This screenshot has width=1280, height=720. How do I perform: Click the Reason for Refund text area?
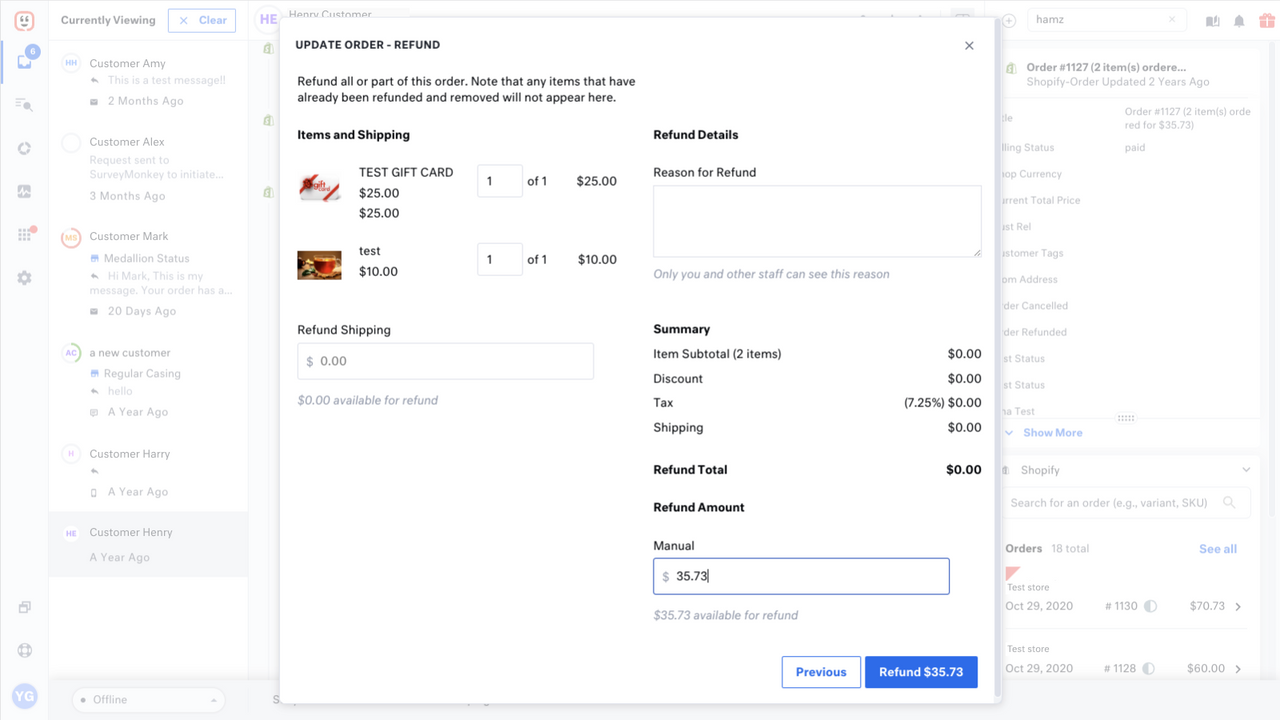(x=817, y=220)
